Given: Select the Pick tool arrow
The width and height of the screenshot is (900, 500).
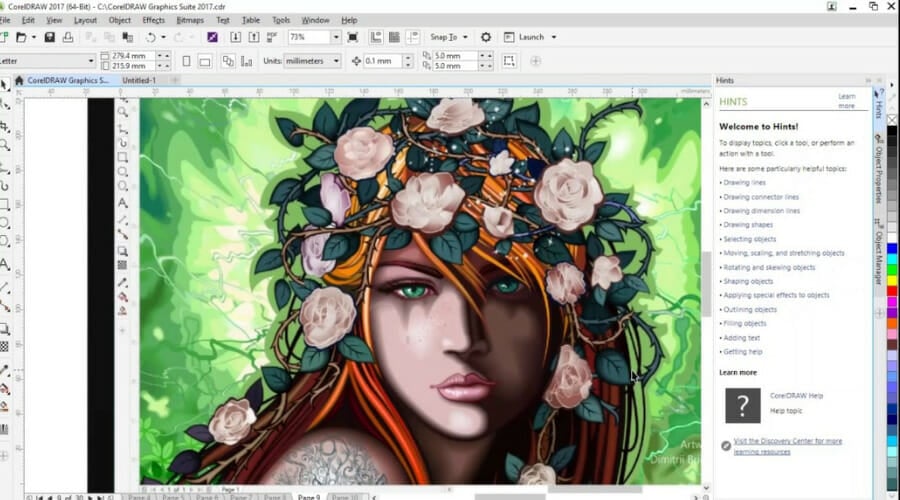Looking at the screenshot, I should pyautogui.click(x=5, y=85).
